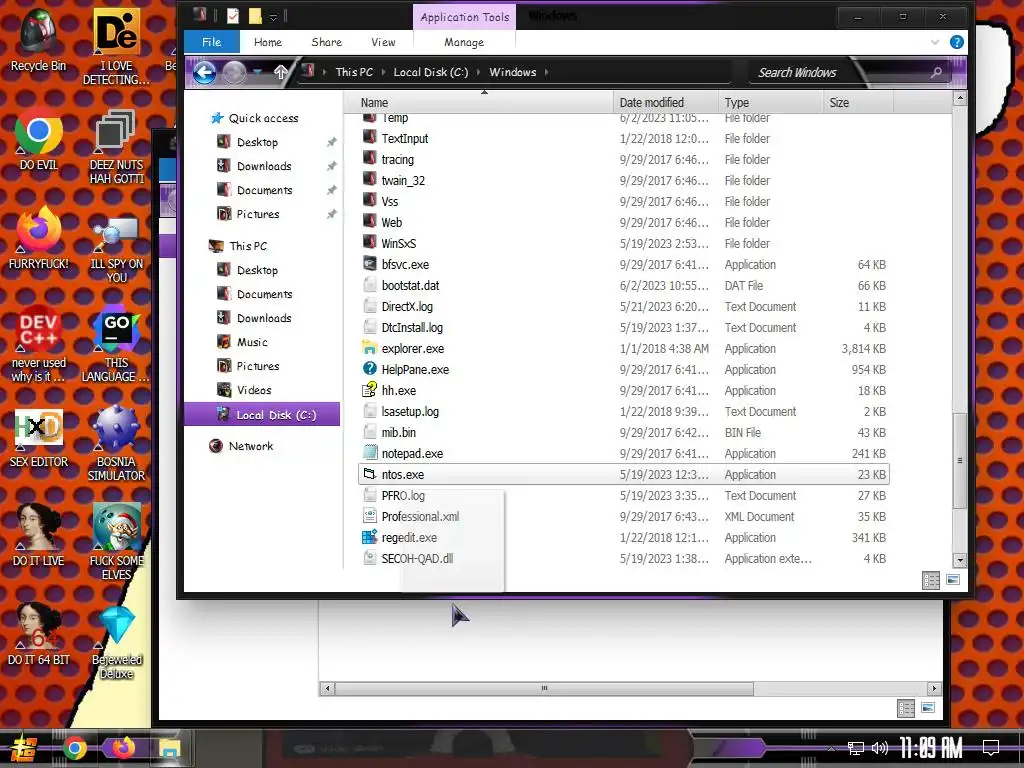Select the explorer.exe file
This screenshot has height=768, width=1024.
[624, 348]
